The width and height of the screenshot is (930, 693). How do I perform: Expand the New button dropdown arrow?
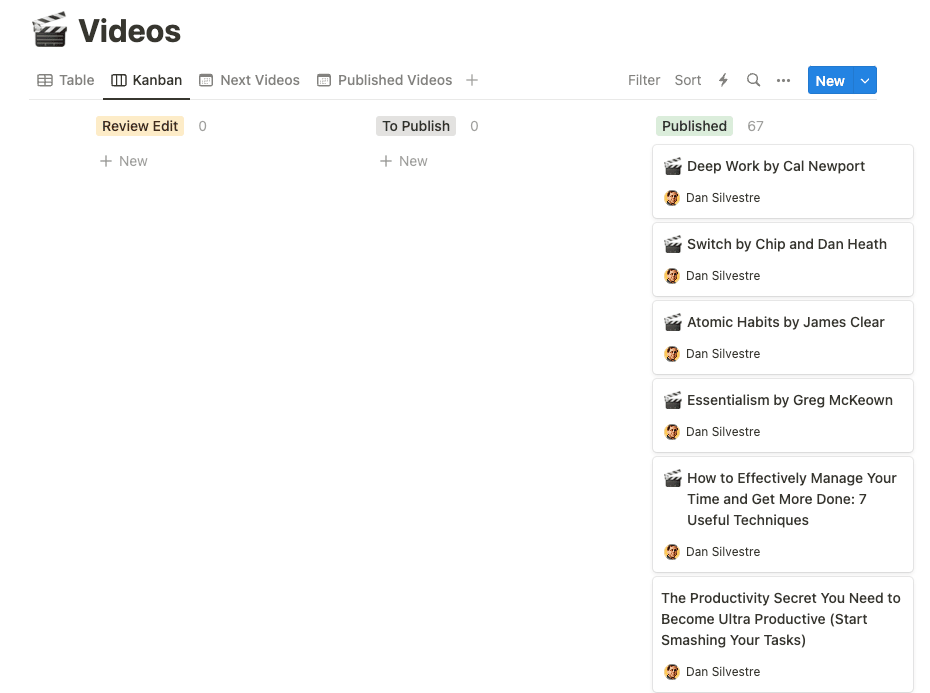click(x=865, y=80)
